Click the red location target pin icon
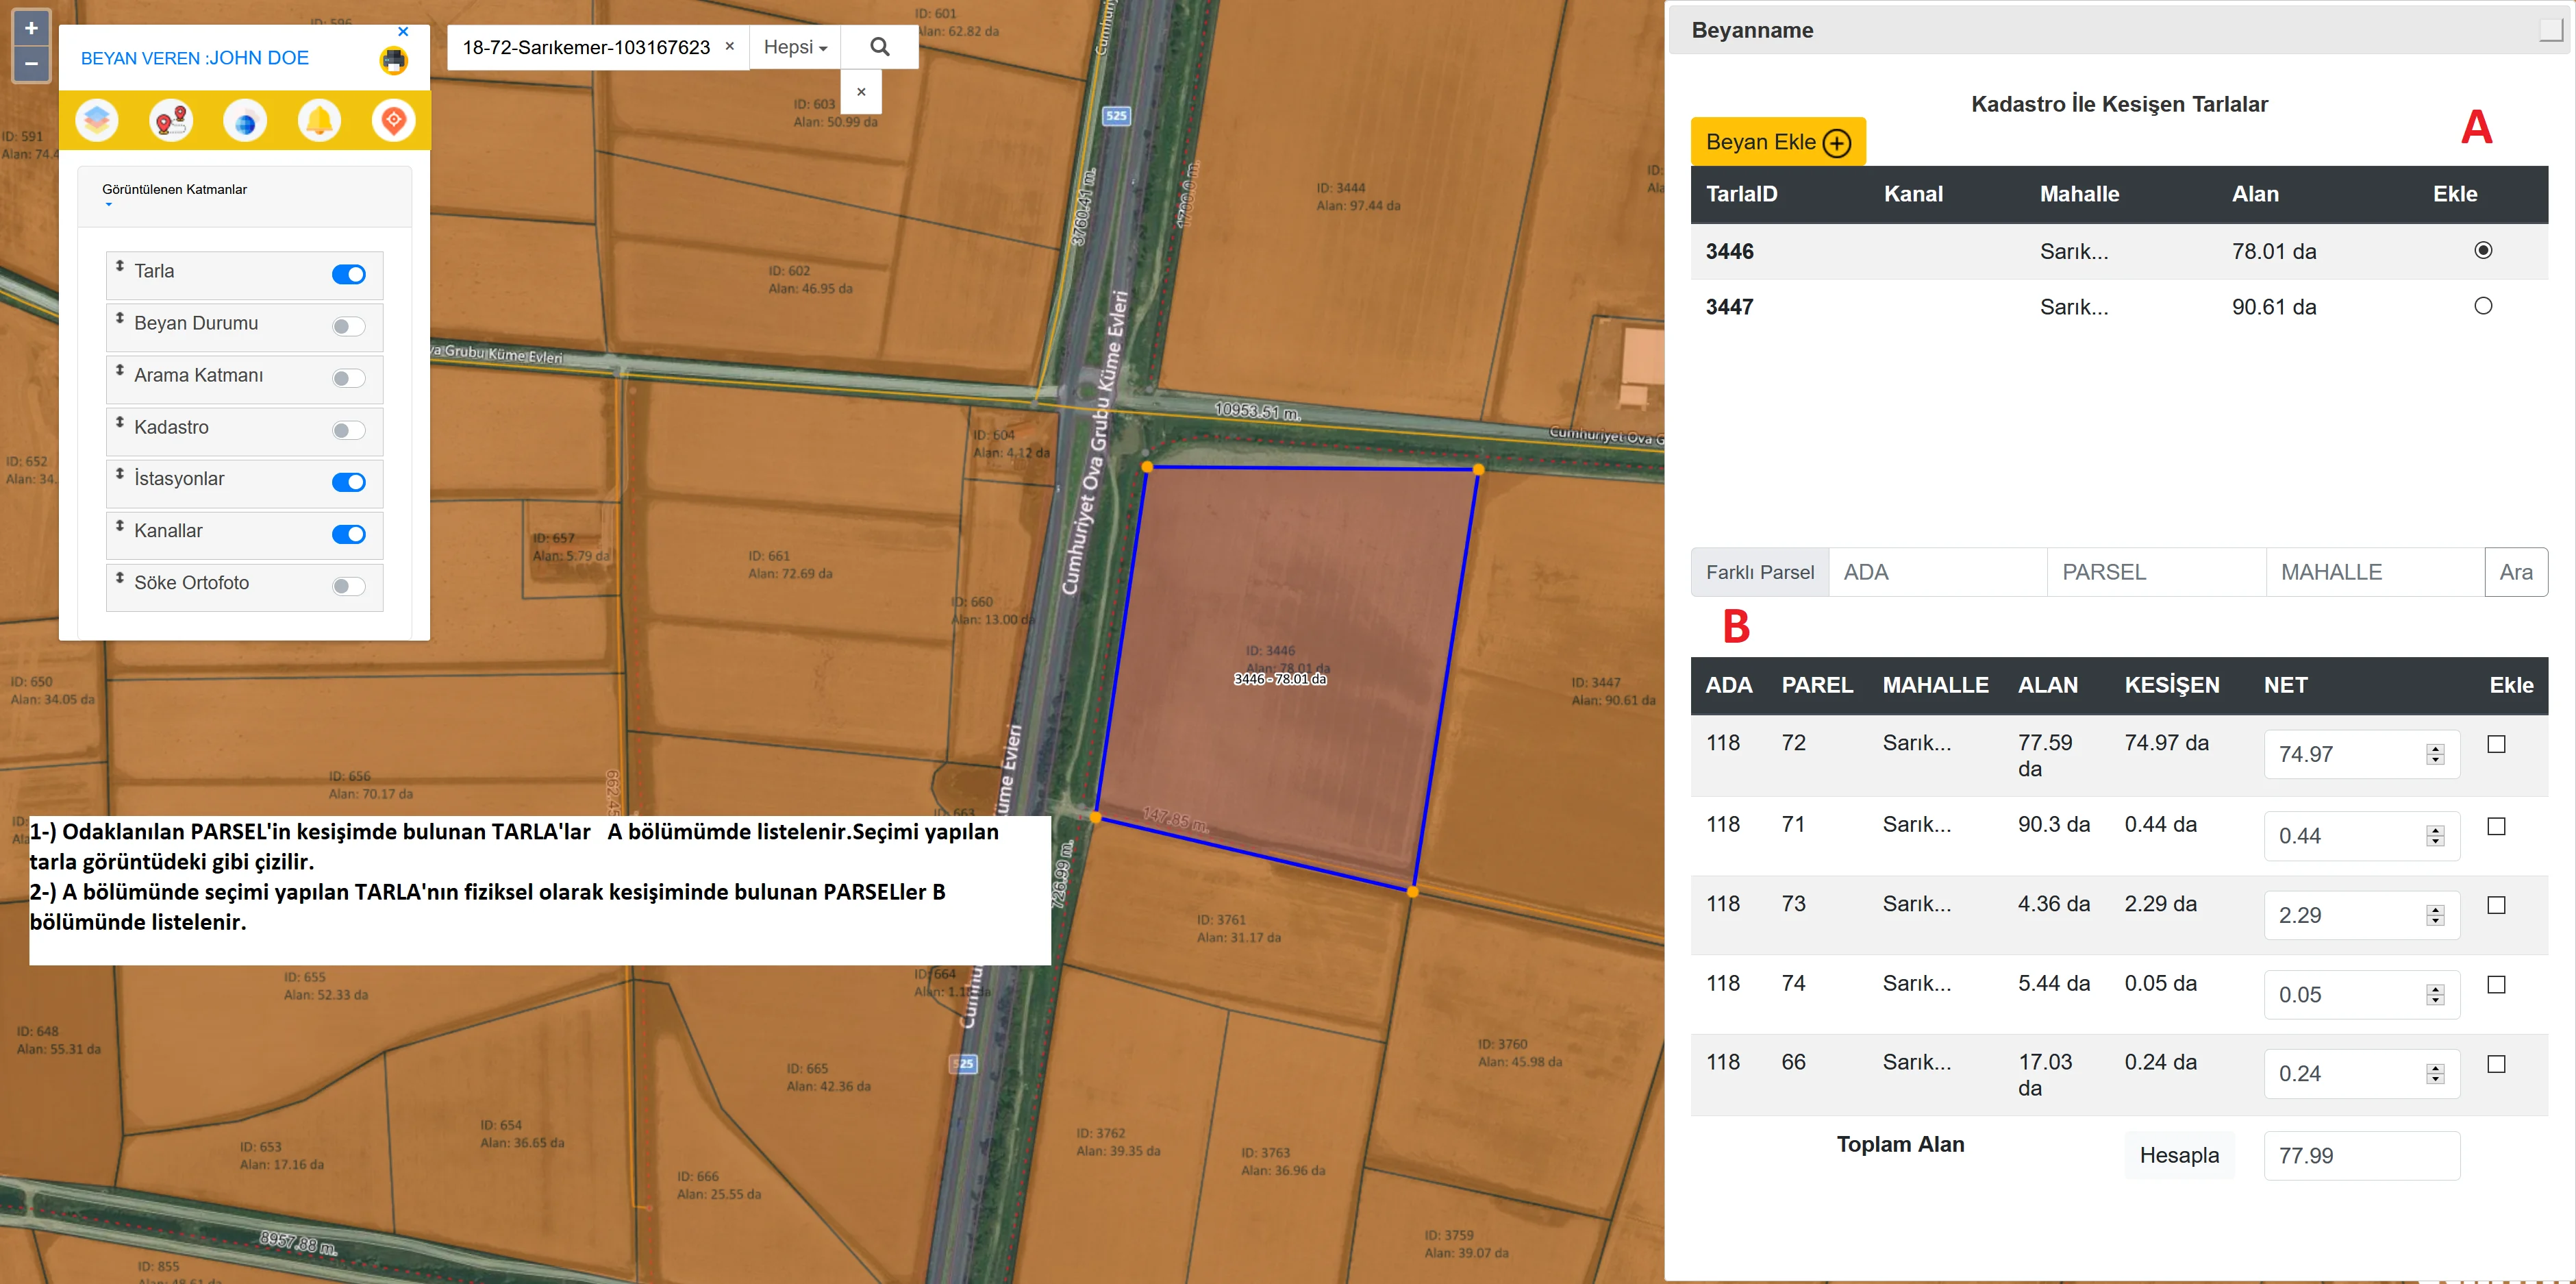 tap(393, 121)
